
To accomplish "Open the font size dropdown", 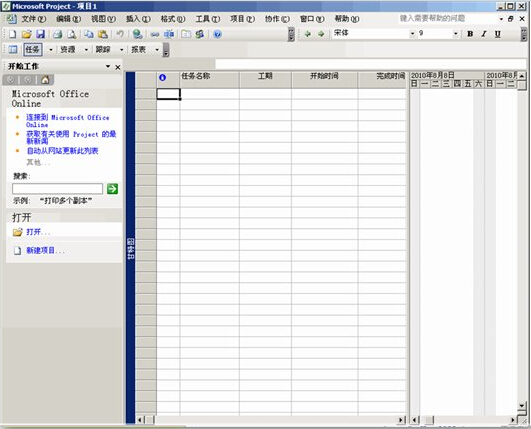I will (455, 33).
